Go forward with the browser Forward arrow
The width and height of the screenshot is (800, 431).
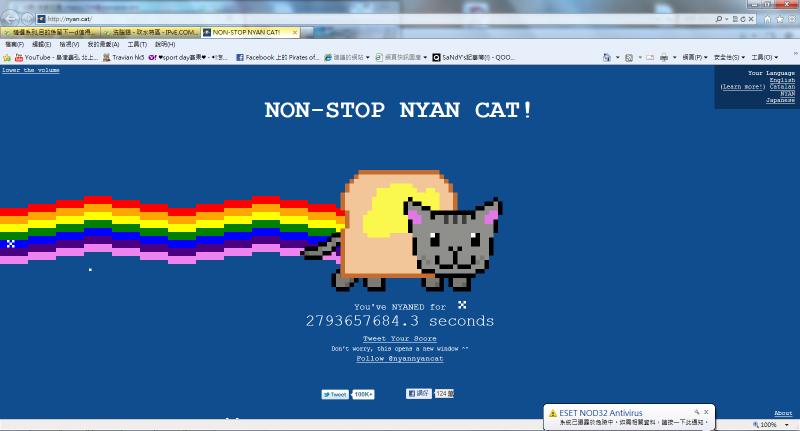coord(27,18)
